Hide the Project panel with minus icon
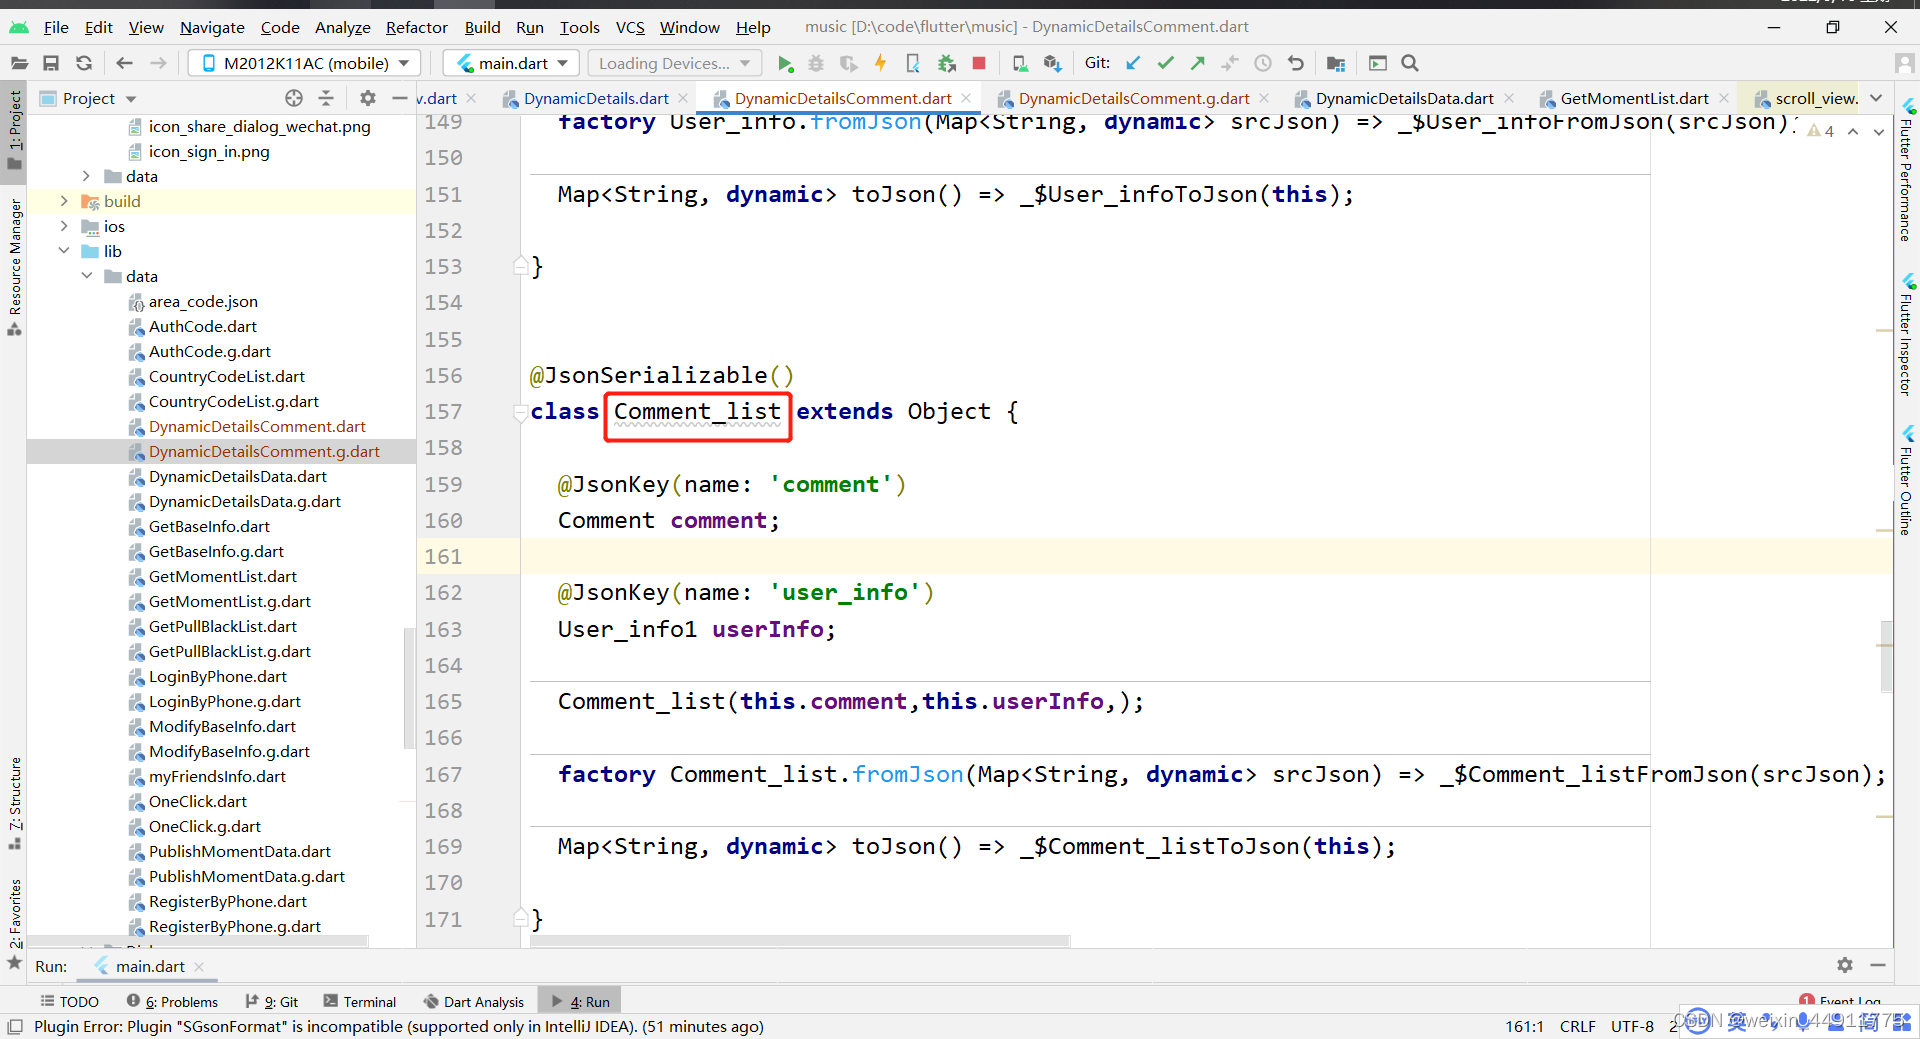Viewport: 1920px width, 1039px height. point(400,98)
